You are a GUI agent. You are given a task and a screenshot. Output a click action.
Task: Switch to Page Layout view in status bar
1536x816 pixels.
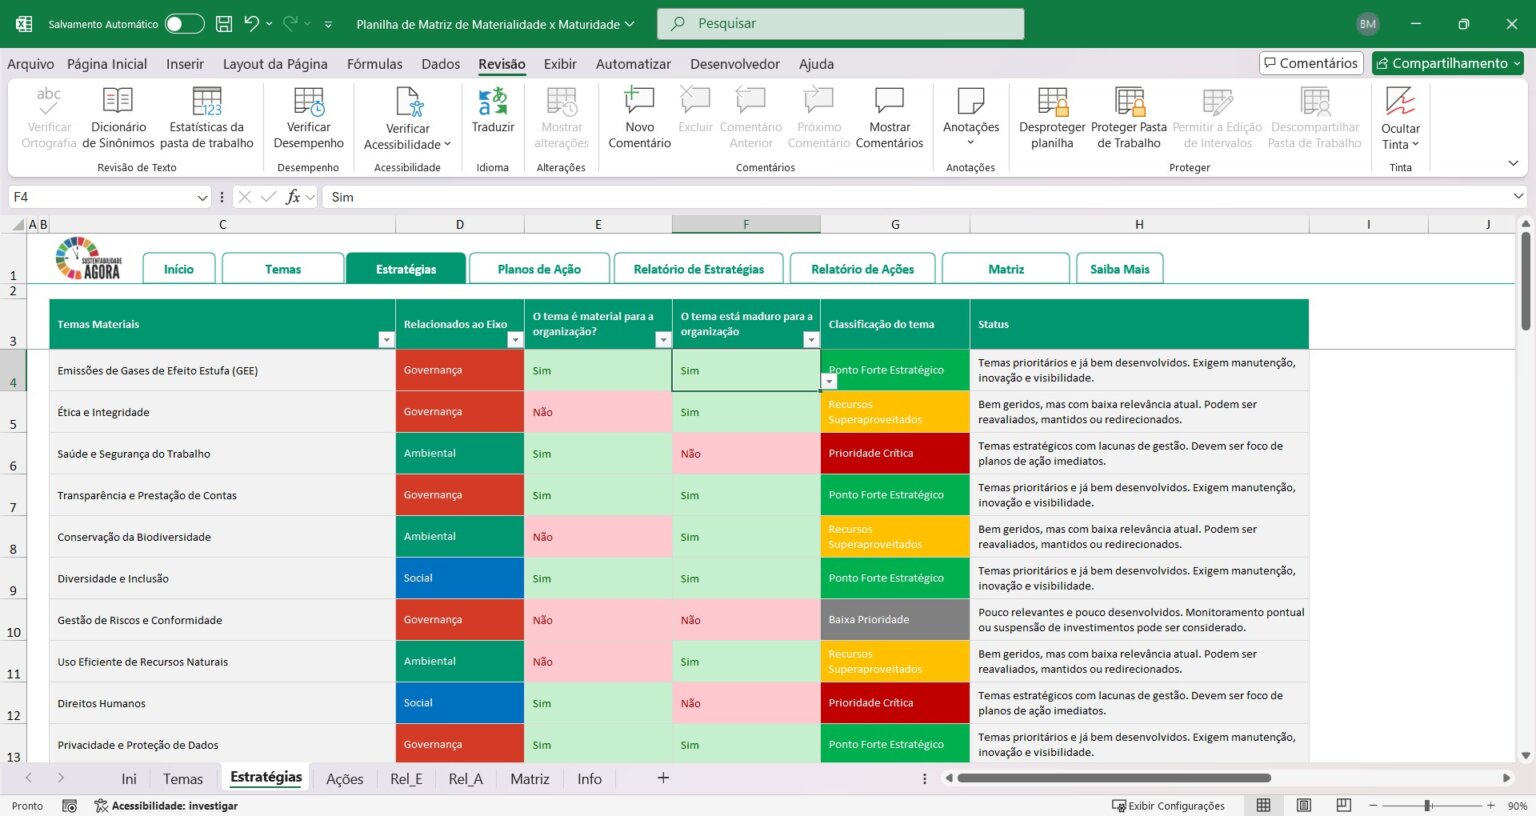click(1304, 805)
